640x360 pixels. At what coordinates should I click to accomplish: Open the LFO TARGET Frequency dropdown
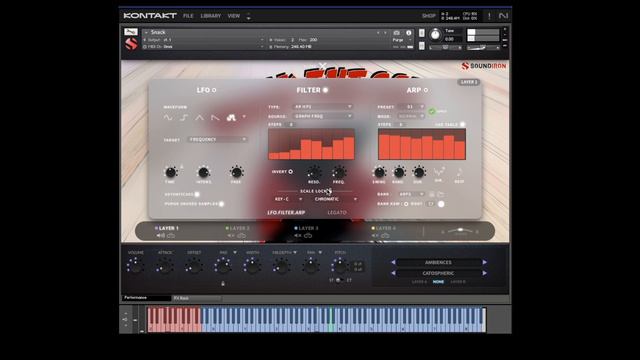218,140
